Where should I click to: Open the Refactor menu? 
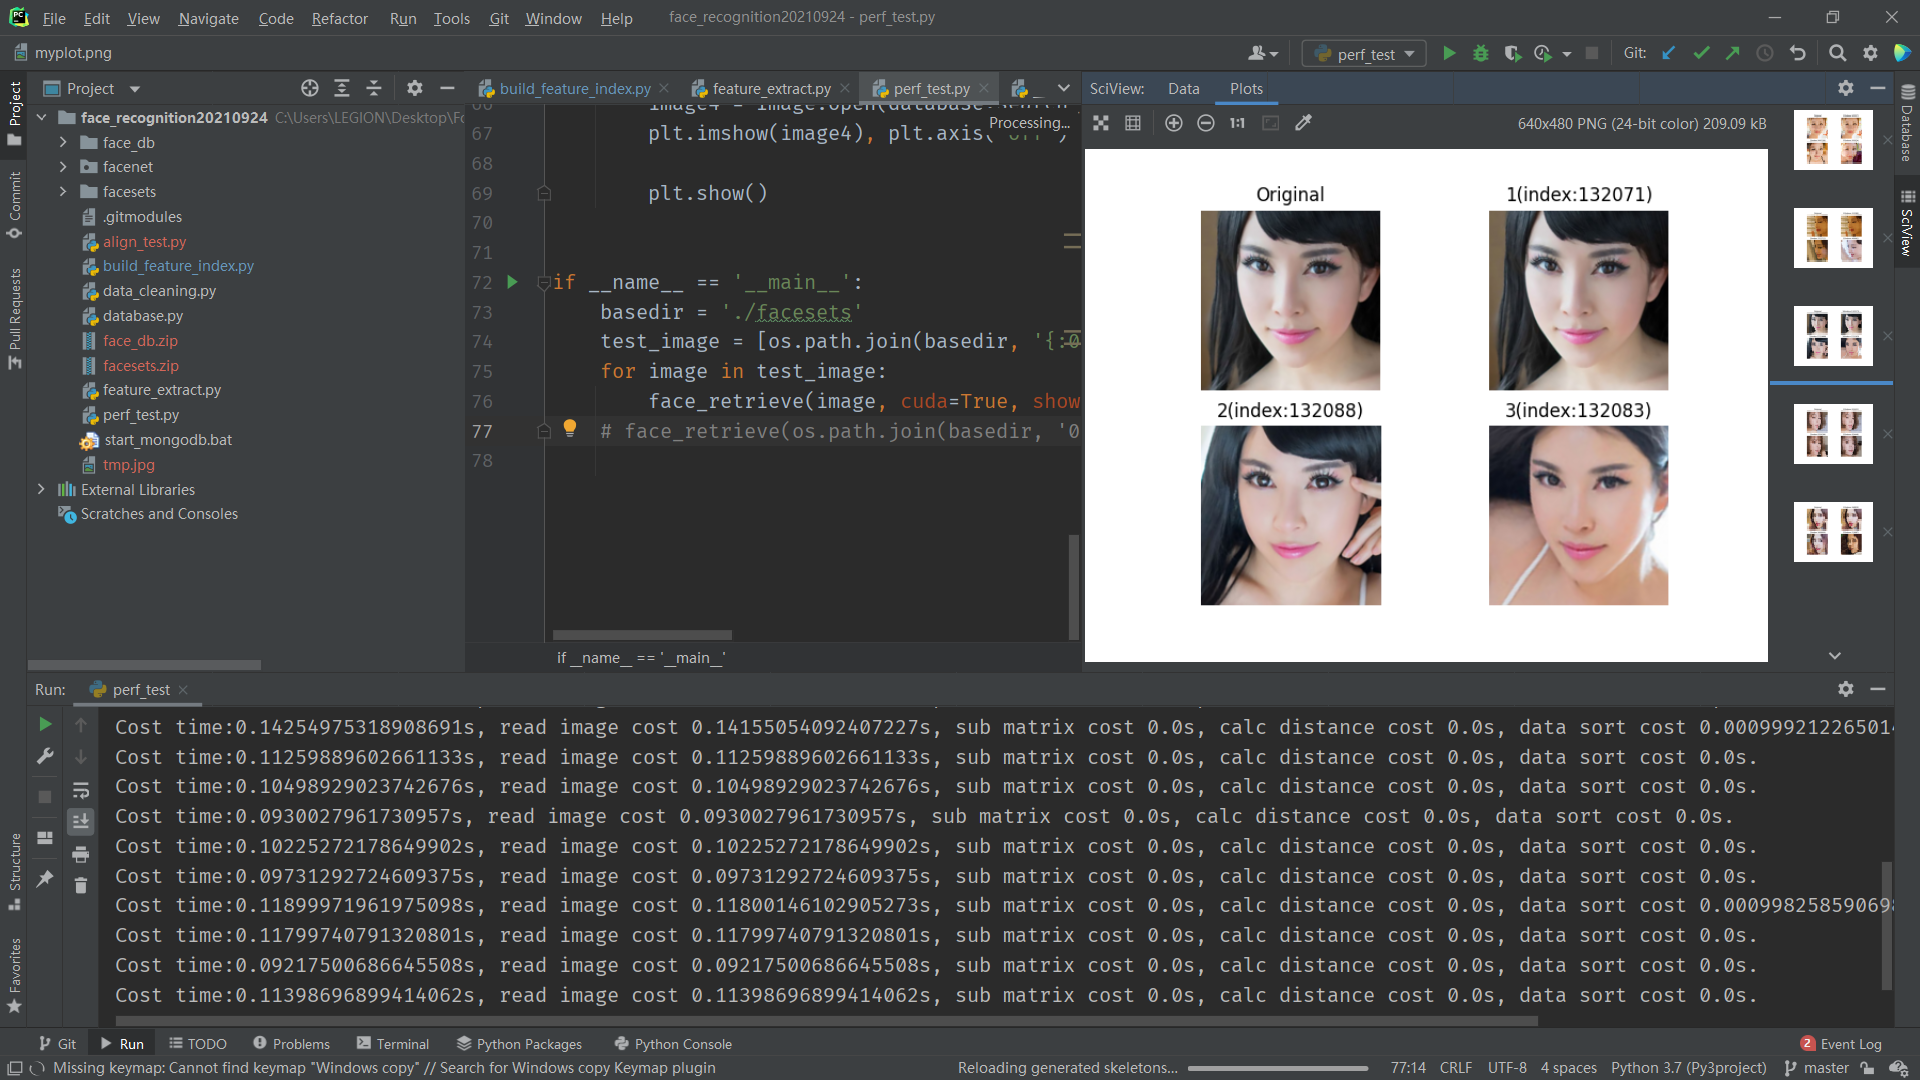[339, 18]
